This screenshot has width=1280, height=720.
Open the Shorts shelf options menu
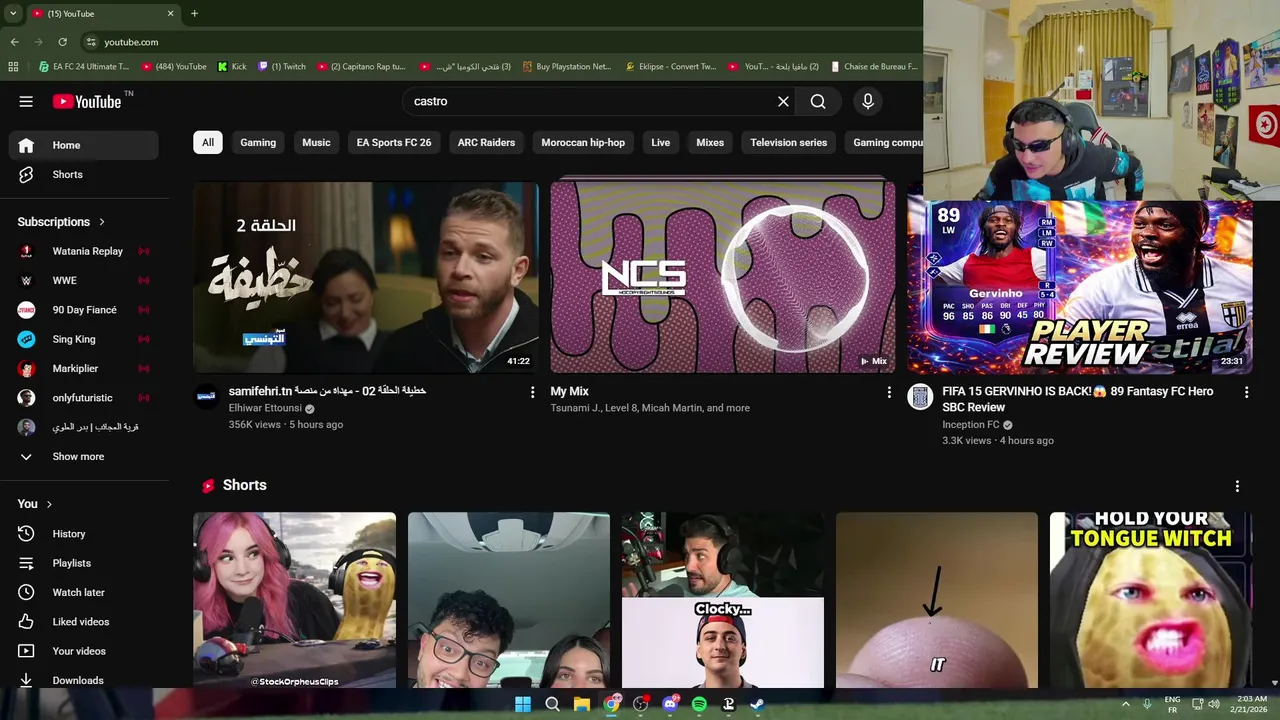[1237, 486]
